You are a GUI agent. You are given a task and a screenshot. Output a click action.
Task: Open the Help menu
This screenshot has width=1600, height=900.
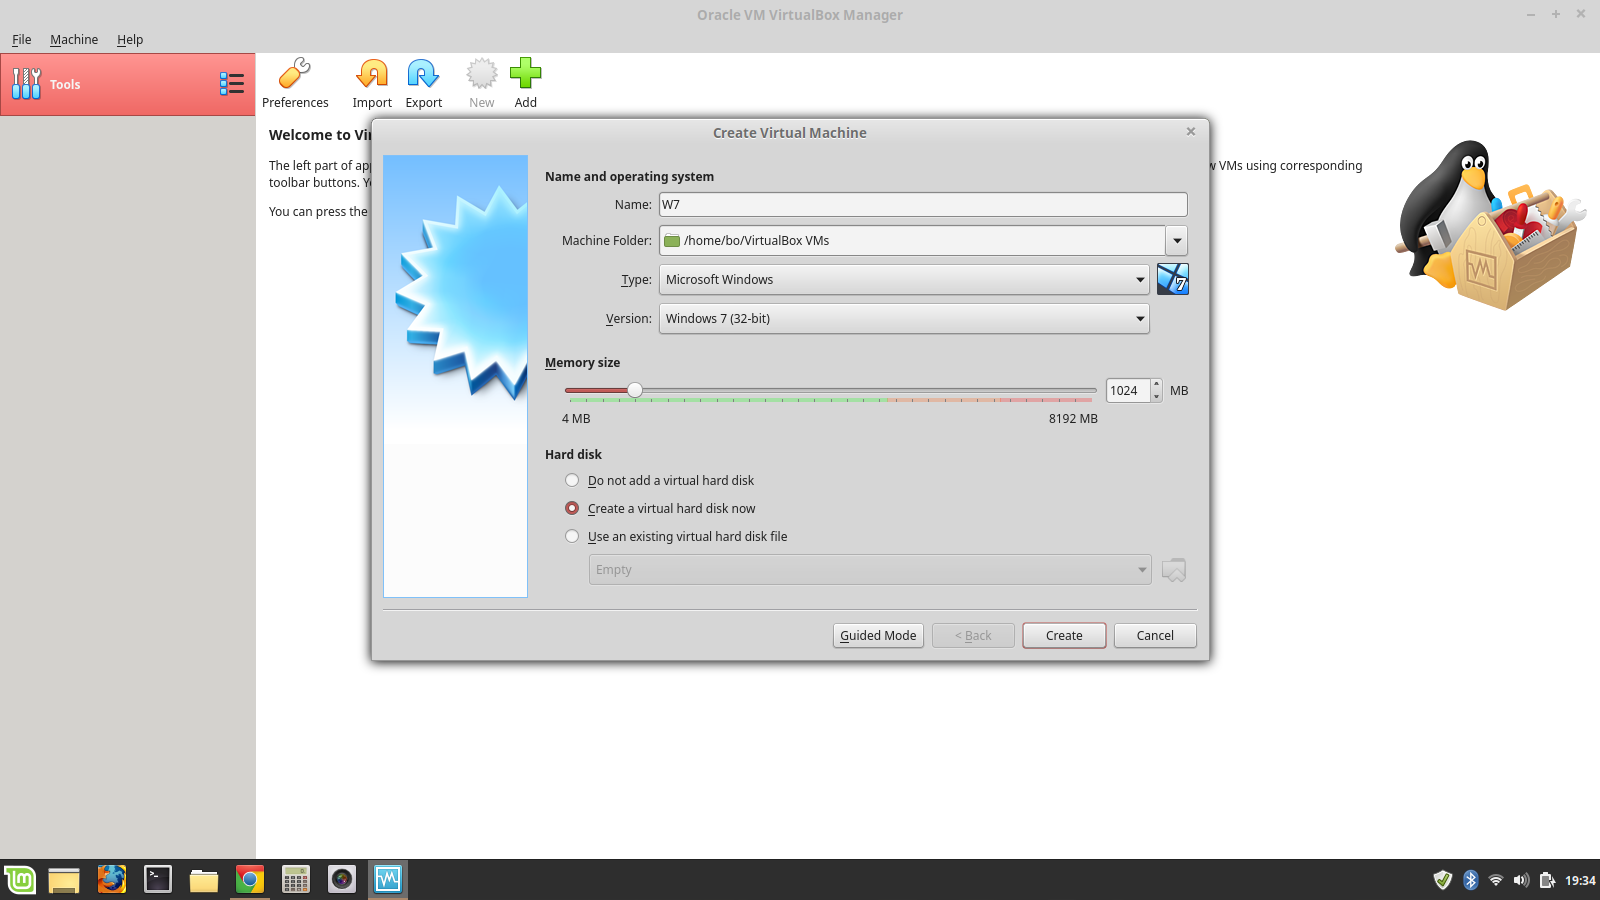130,40
